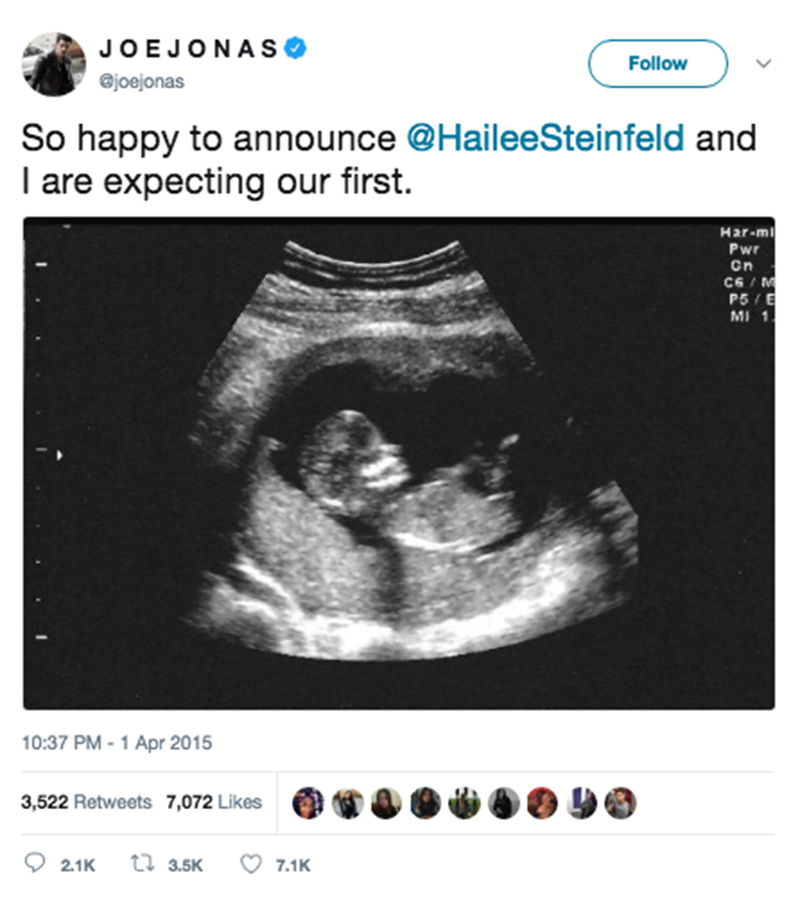Click the JOEJONAS display name
The image size is (800, 900).
[187, 47]
